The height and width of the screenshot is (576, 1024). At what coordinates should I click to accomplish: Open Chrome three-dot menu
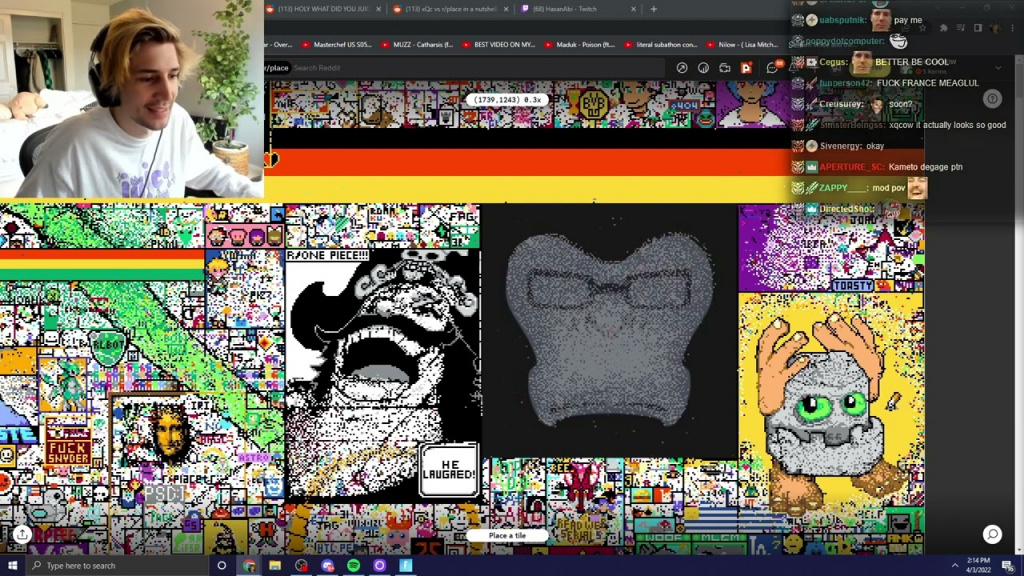pyautogui.click(x=1013, y=28)
